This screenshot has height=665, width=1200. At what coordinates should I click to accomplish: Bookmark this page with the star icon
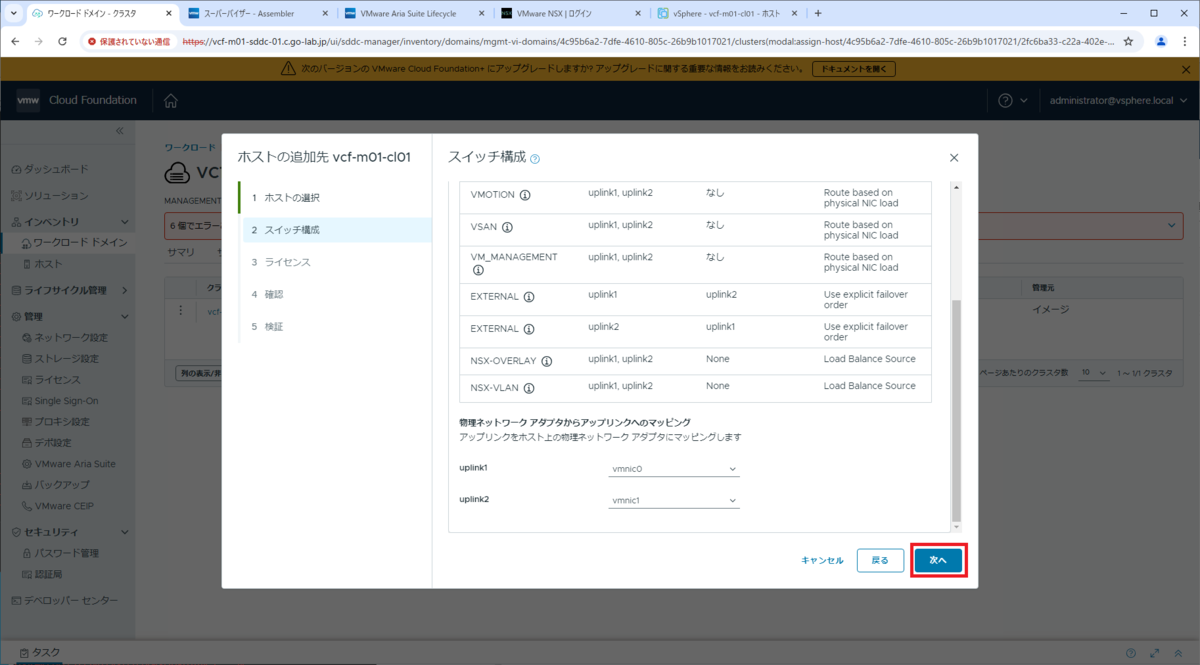click(x=1128, y=42)
